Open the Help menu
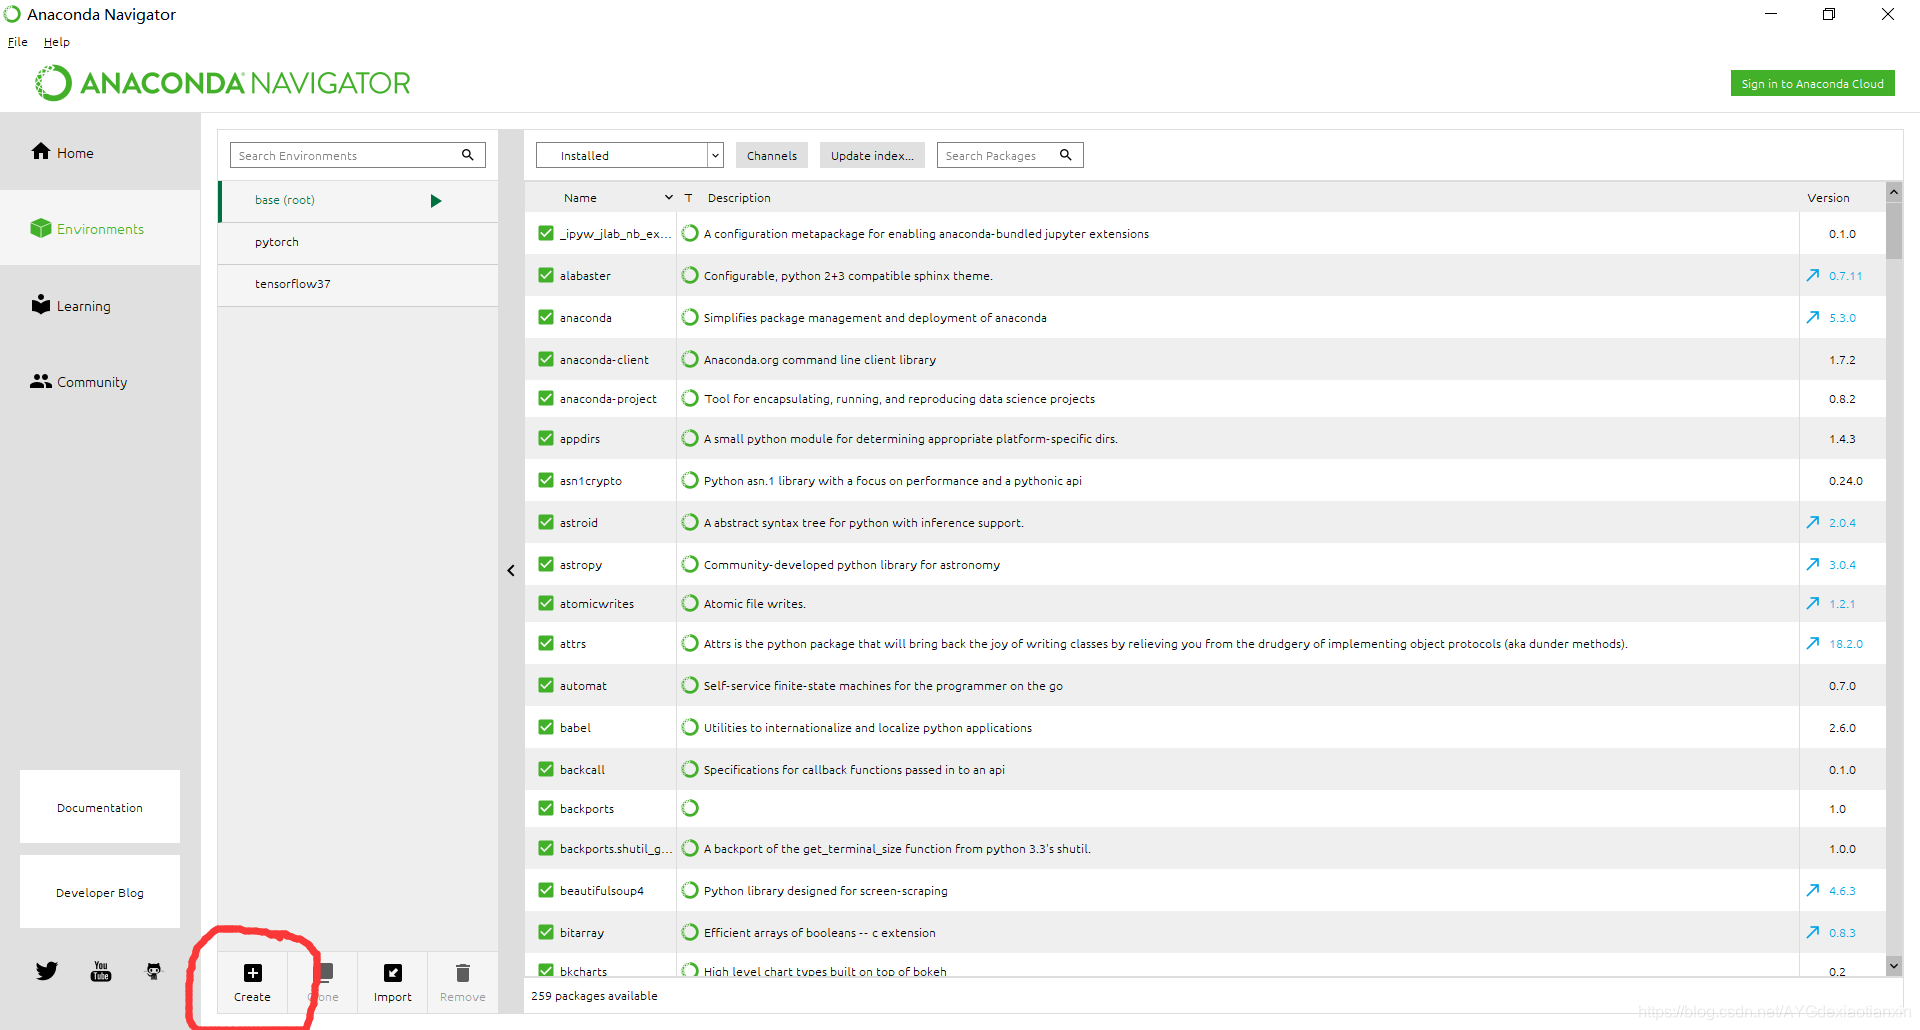 [x=57, y=42]
